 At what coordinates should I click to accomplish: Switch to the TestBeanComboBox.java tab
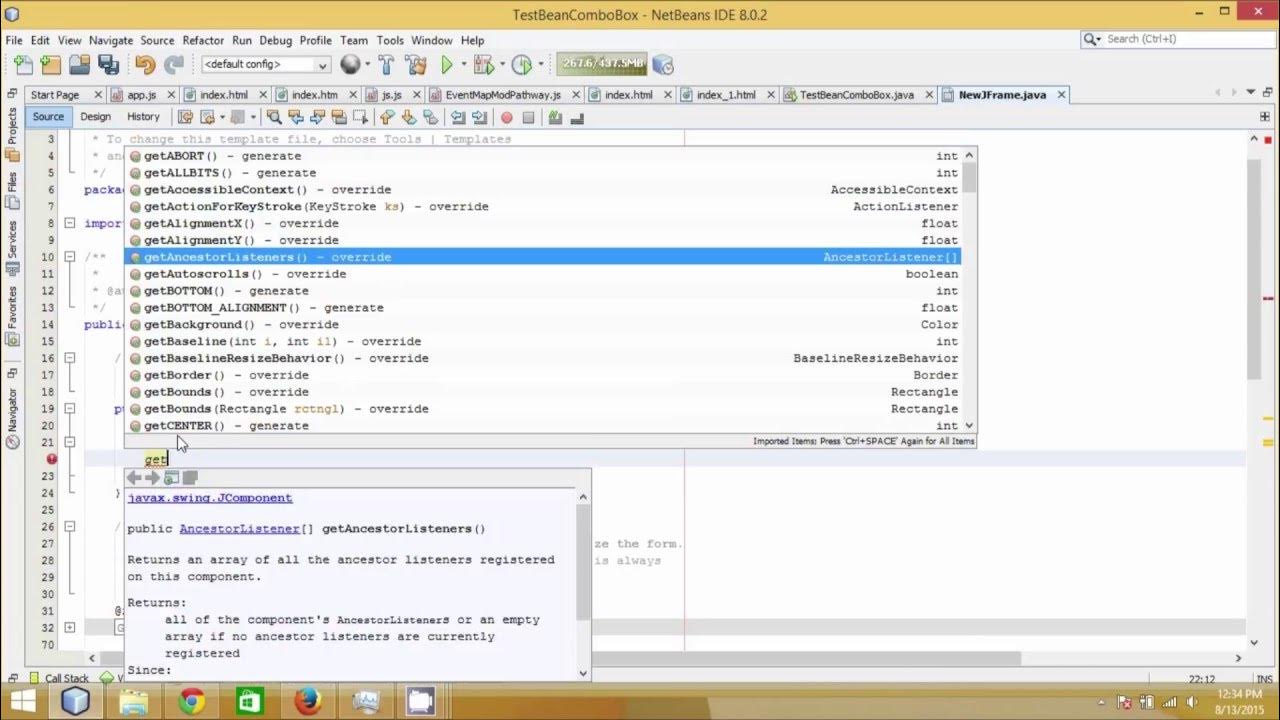coord(857,95)
